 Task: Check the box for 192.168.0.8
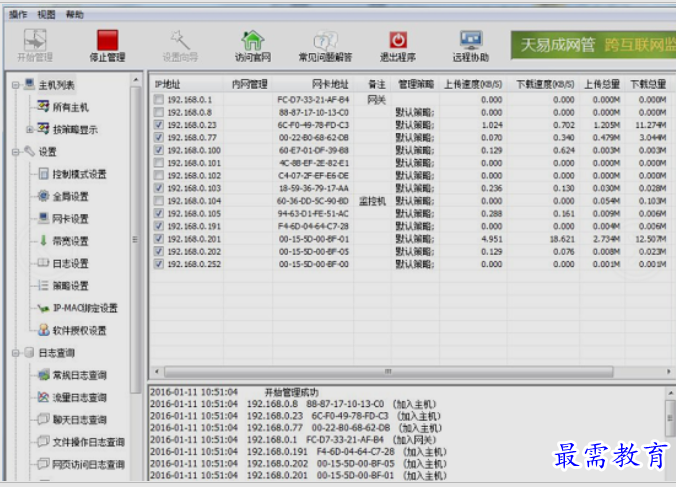point(159,112)
